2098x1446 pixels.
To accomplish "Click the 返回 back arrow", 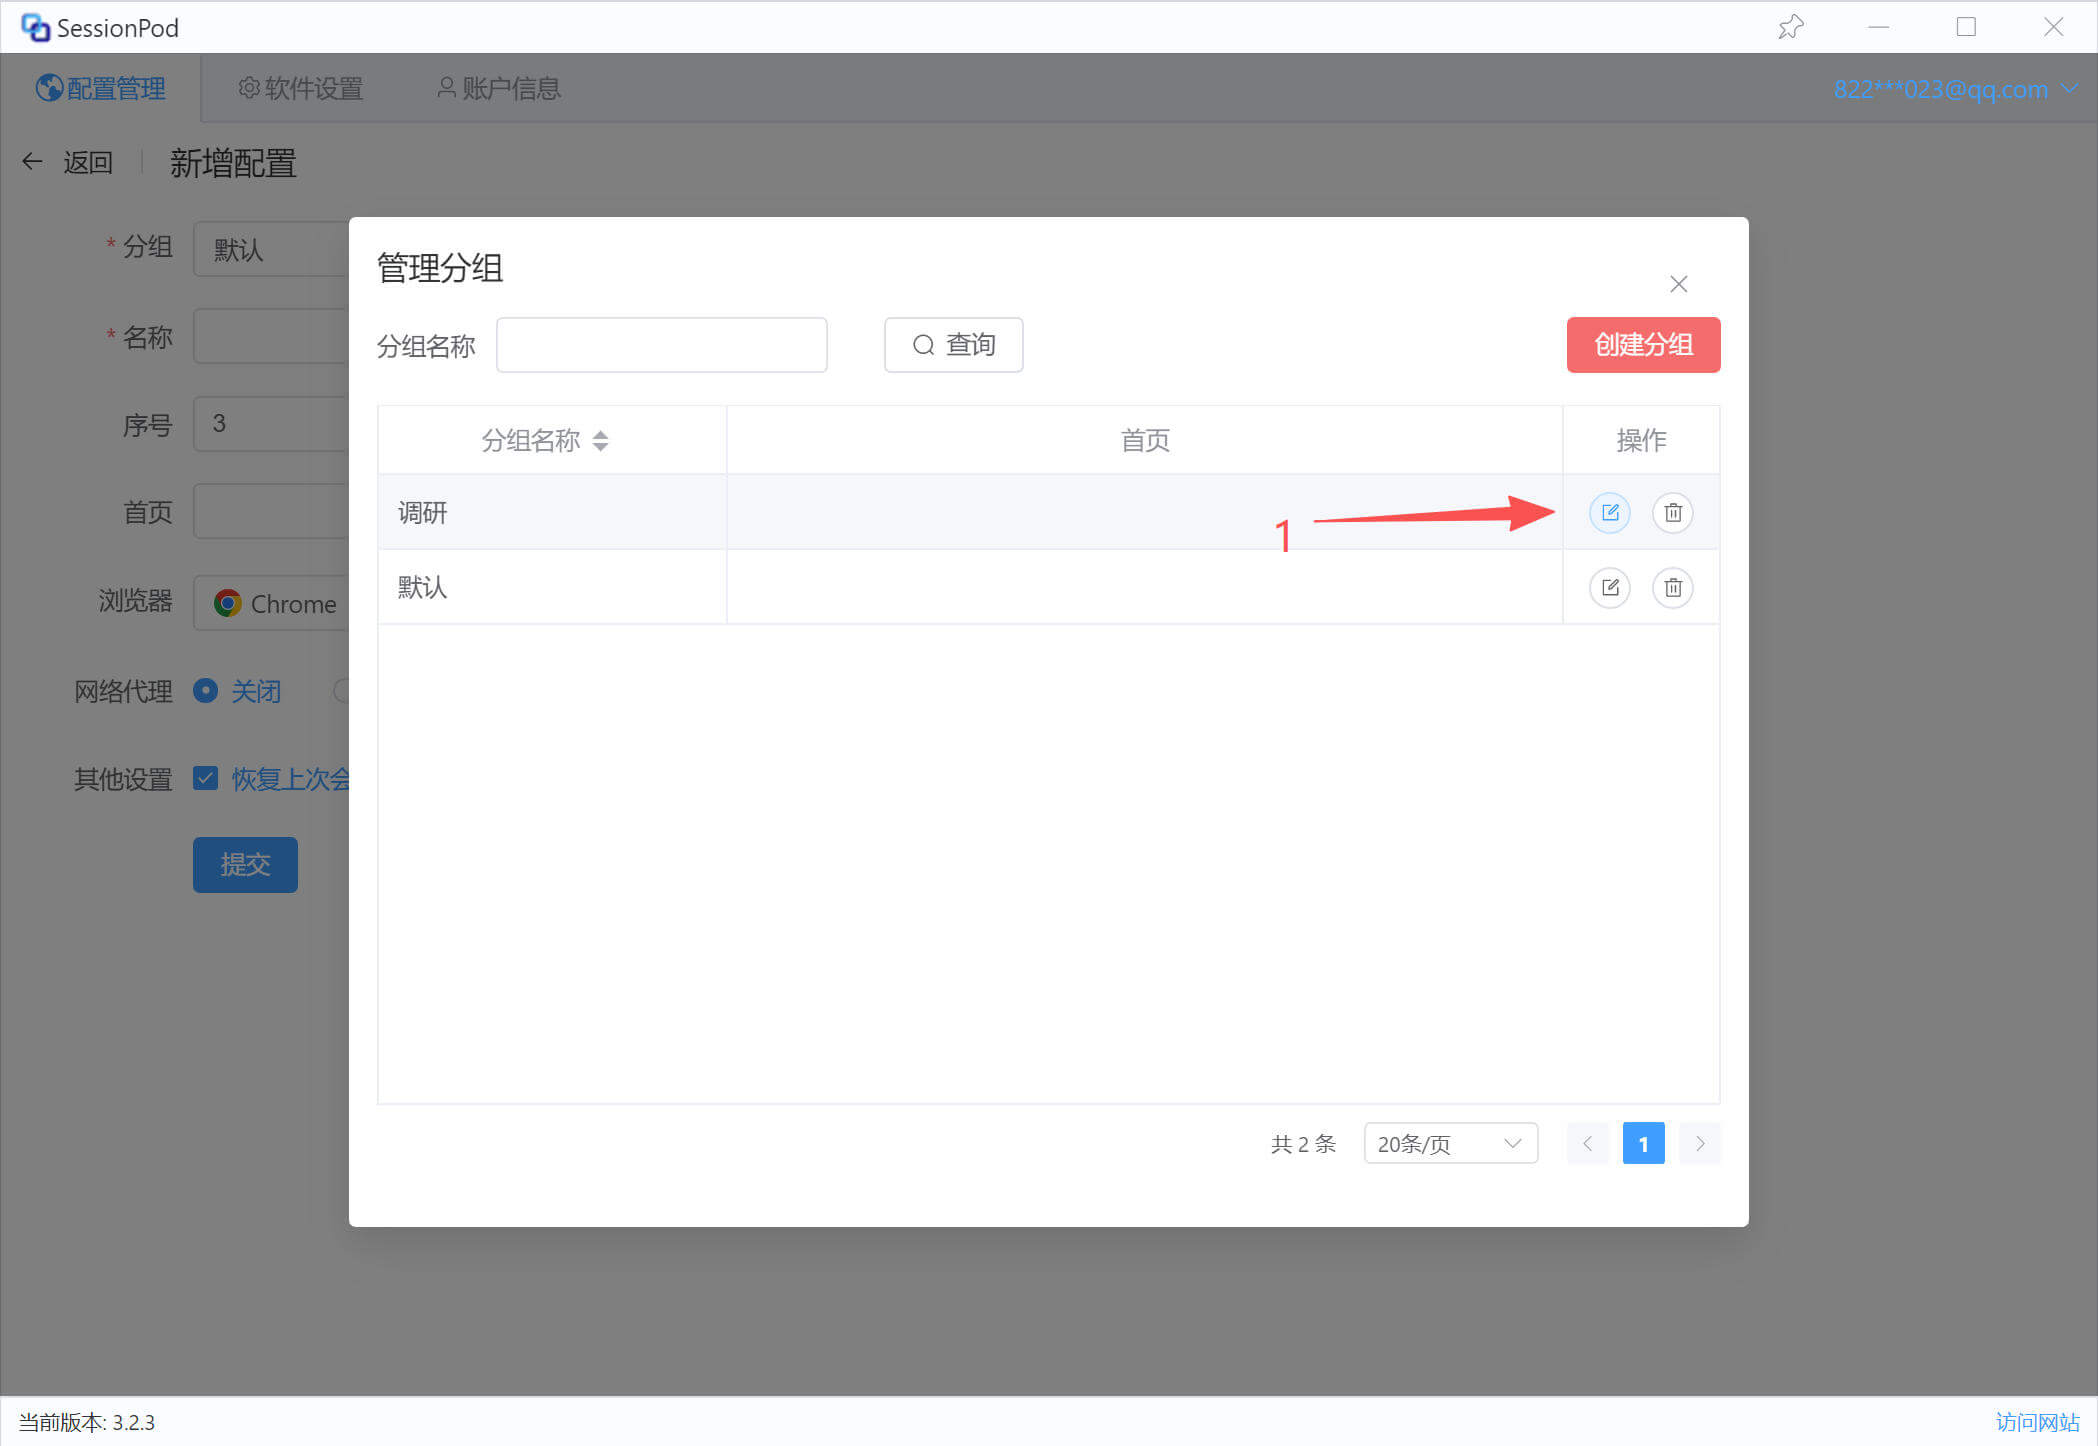I will pos(33,161).
